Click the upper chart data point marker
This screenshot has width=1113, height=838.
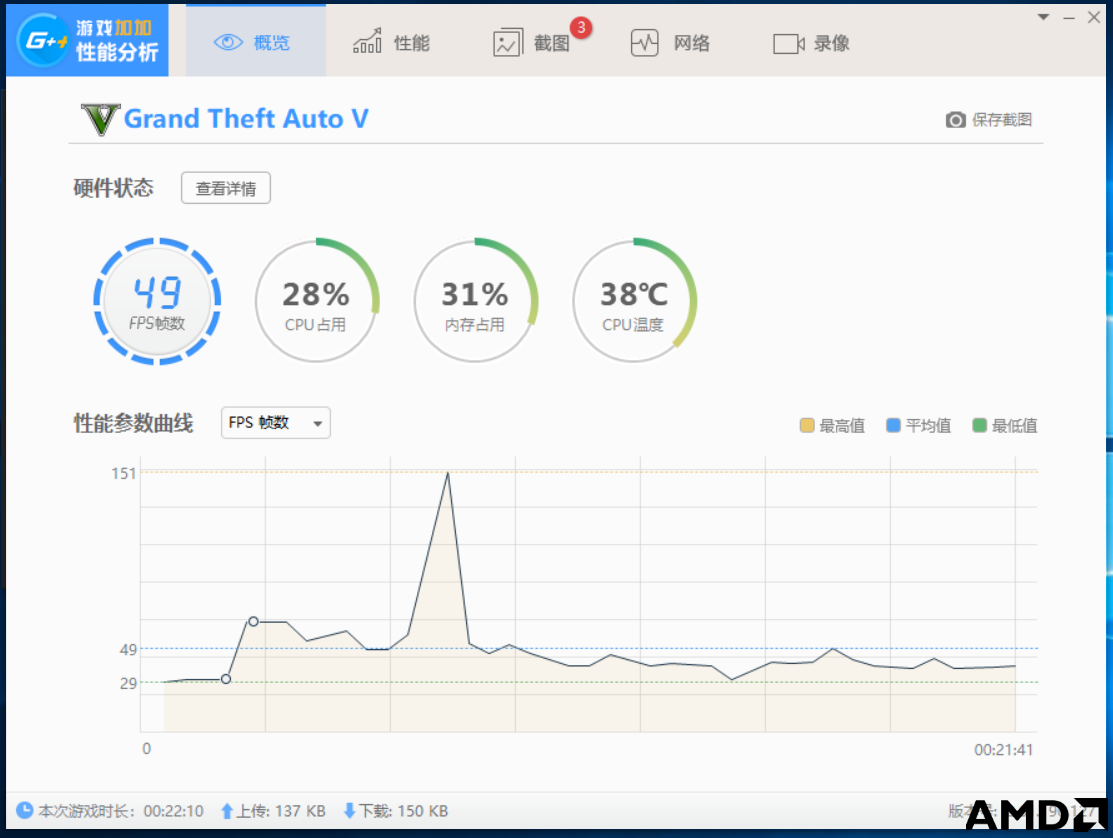click(x=253, y=622)
